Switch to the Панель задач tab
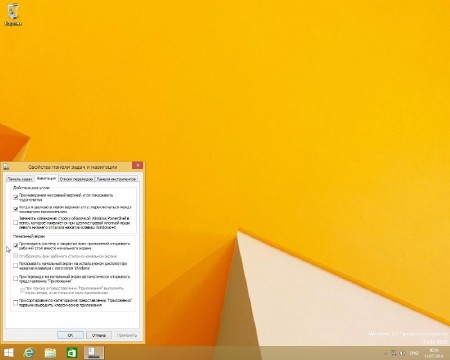 click(20, 179)
